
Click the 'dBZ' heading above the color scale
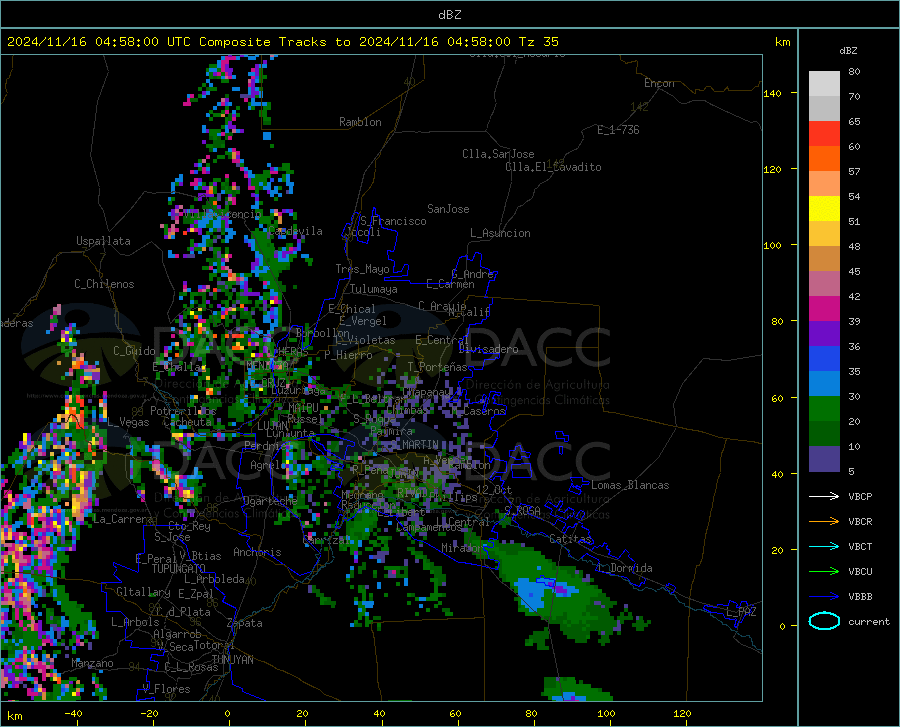848,50
